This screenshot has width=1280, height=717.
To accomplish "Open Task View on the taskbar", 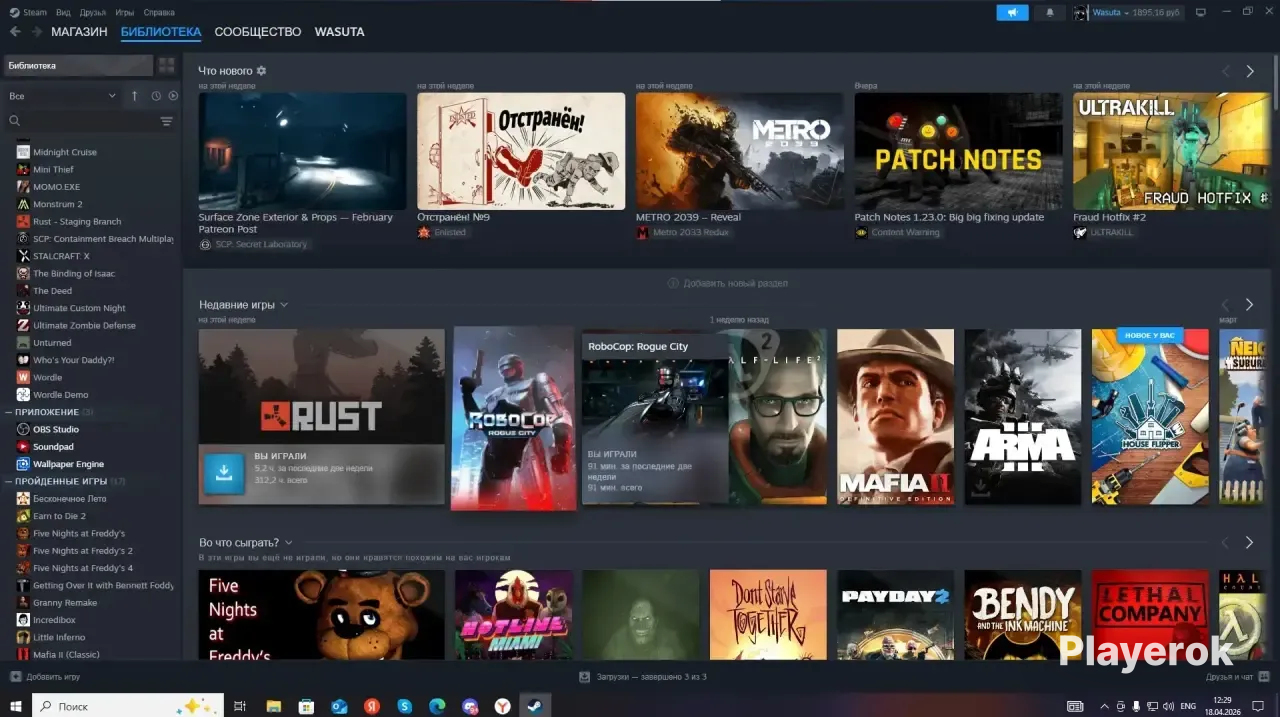I will pyautogui.click(x=240, y=706).
